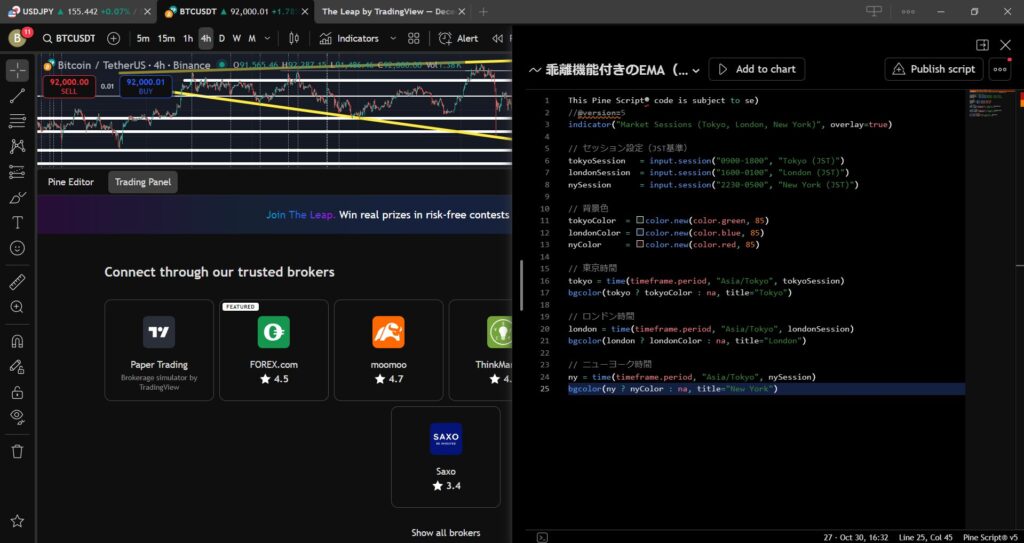Open the candlestick chart style selector
This screenshot has height=543, width=1024.
pos(296,38)
